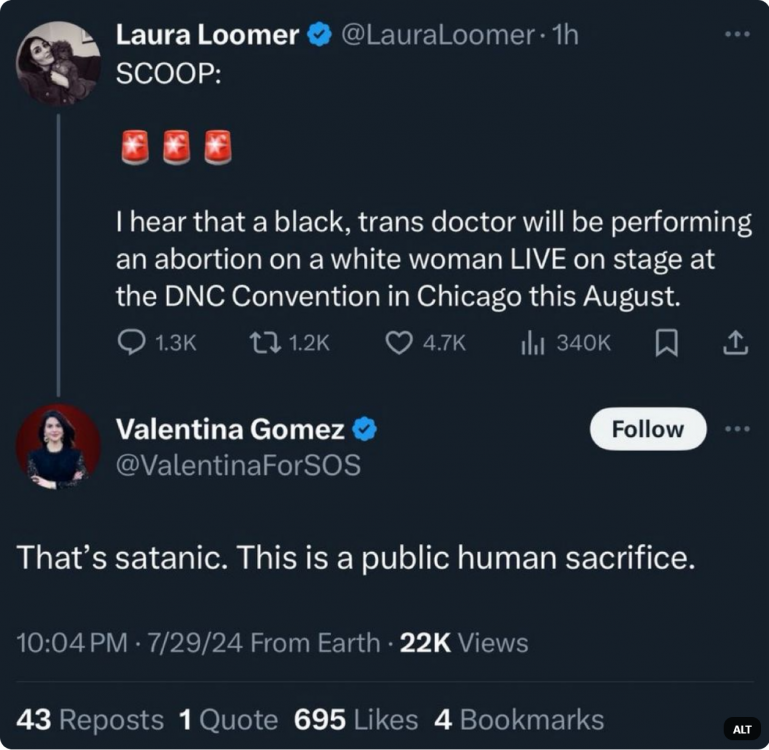Click Valentina Gomez's profile picture
The height and width of the screenshot is (750, 769).
tap(58, 446)
